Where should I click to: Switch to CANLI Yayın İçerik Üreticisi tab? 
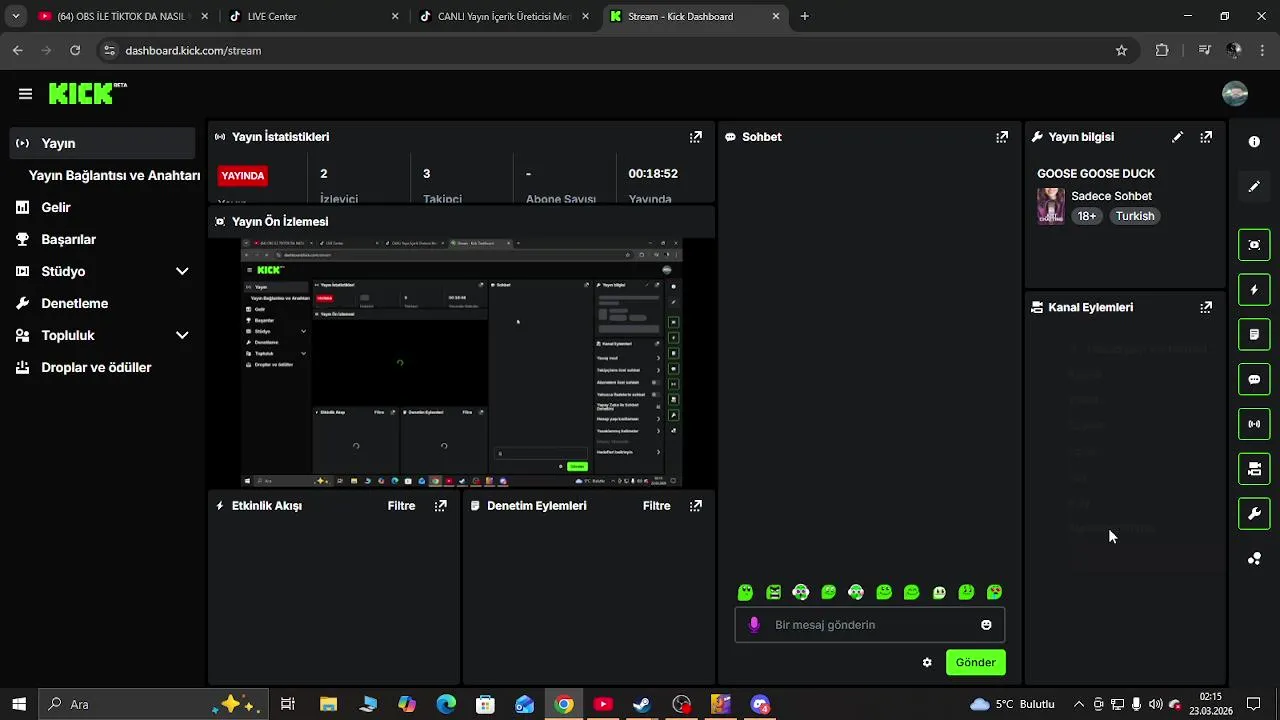(503, 16)
